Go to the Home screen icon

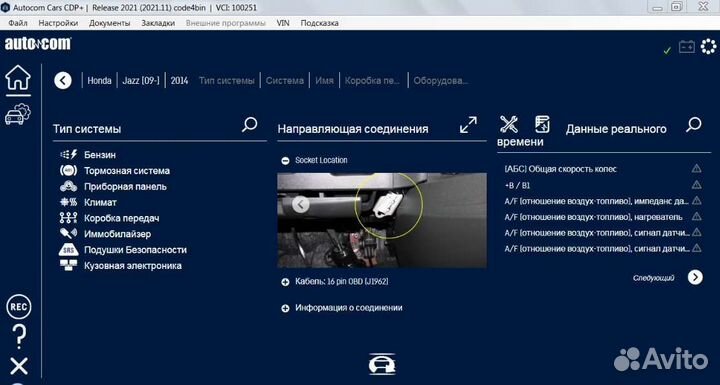(x=18, y=78)
